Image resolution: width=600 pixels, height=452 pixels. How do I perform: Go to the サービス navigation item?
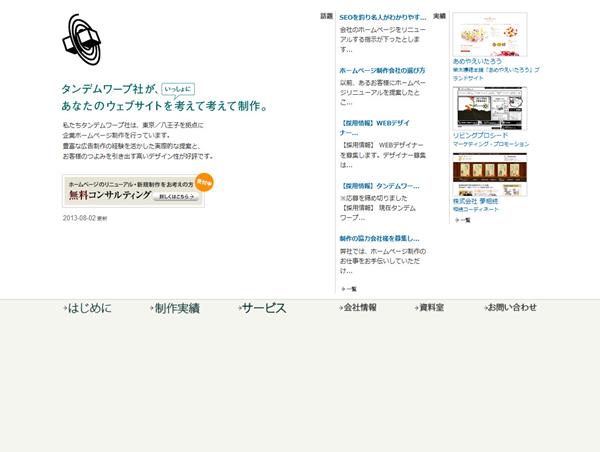[262, 308]
